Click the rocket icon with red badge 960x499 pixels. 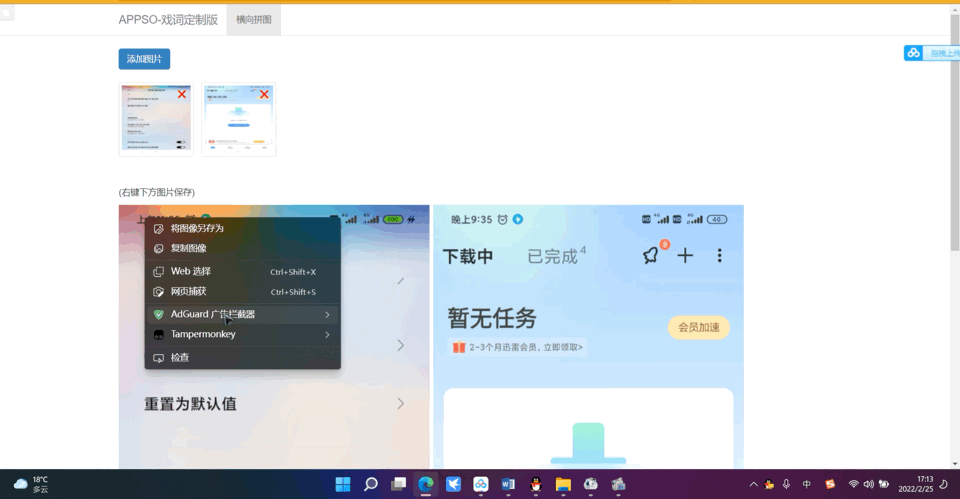tap(653, 253)
